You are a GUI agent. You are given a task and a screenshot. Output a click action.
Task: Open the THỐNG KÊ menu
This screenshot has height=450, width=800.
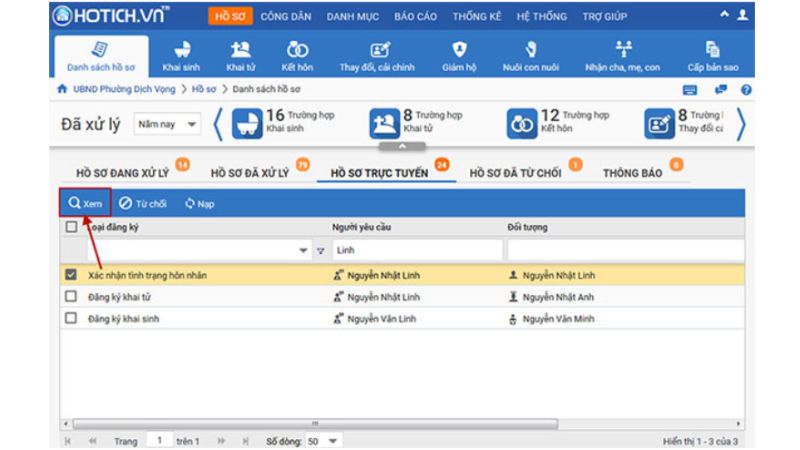point(477,16)
